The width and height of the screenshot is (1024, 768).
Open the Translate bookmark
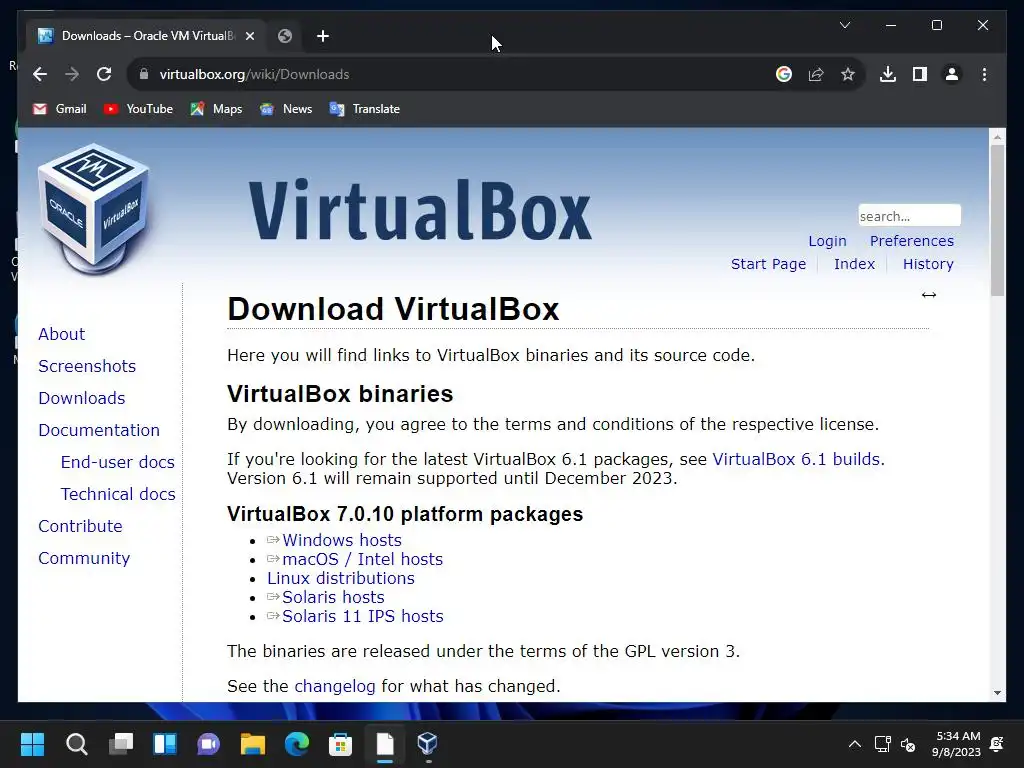[x=364, y=109]
